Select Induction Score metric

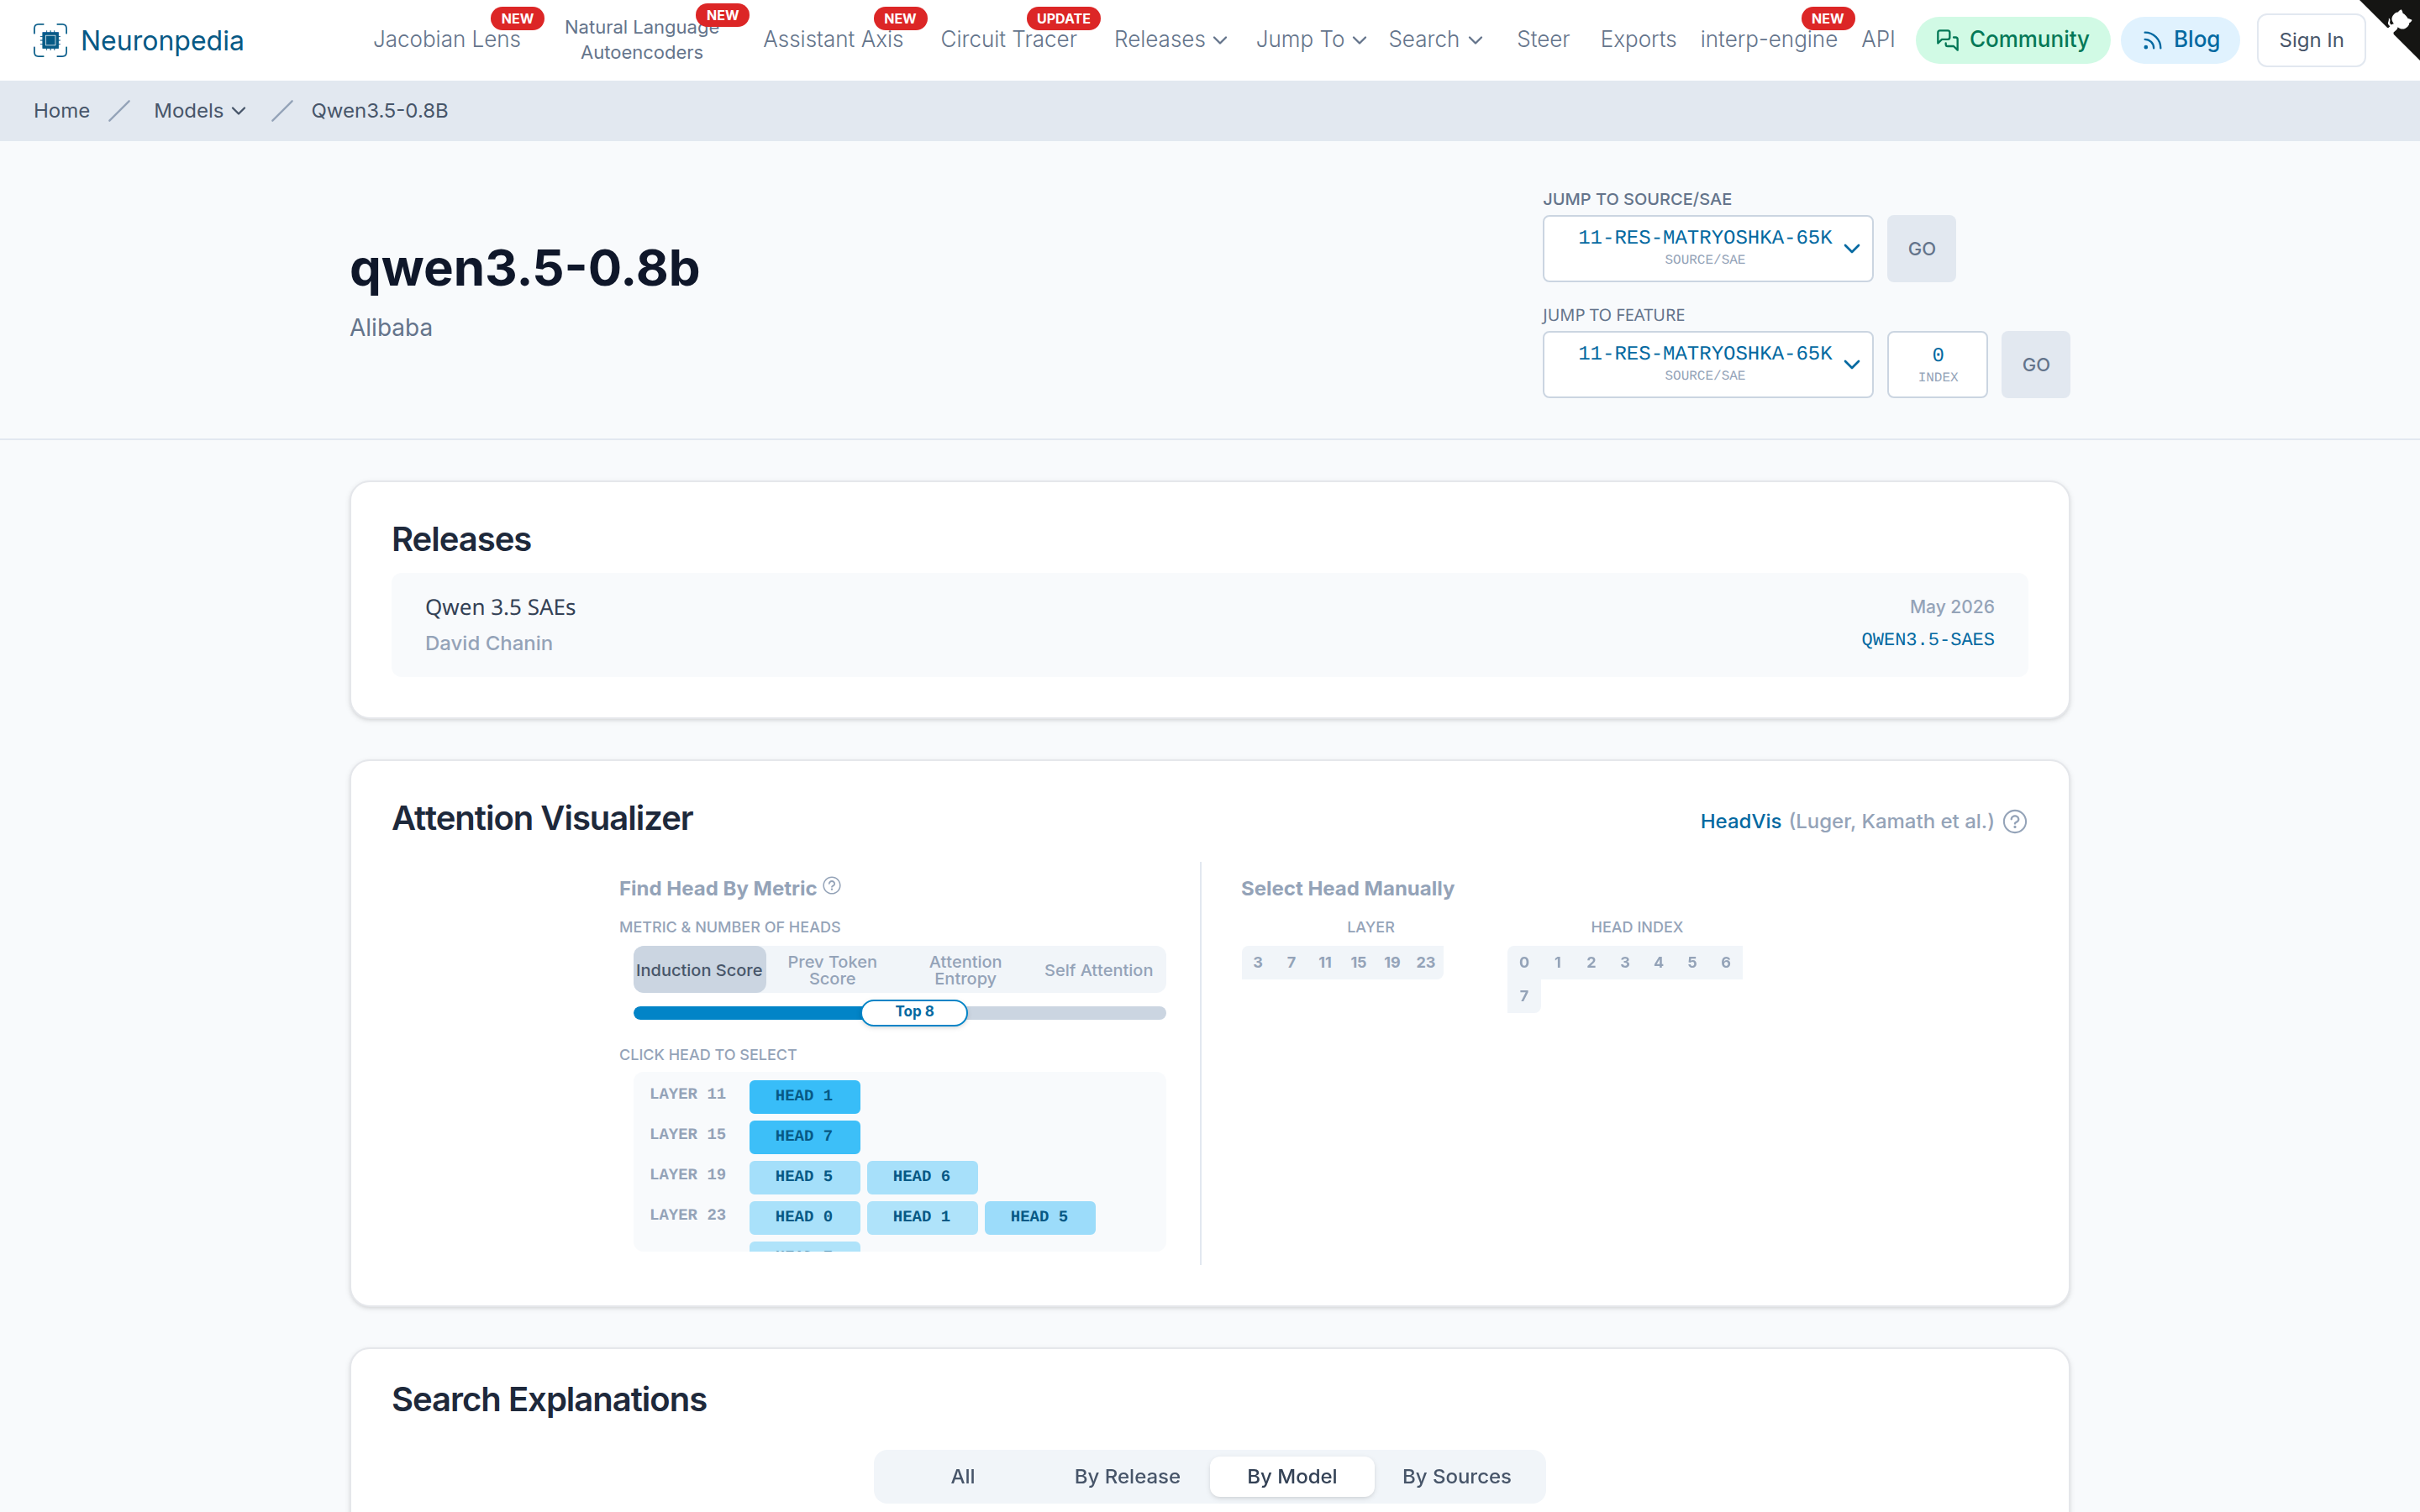[699, 970]
